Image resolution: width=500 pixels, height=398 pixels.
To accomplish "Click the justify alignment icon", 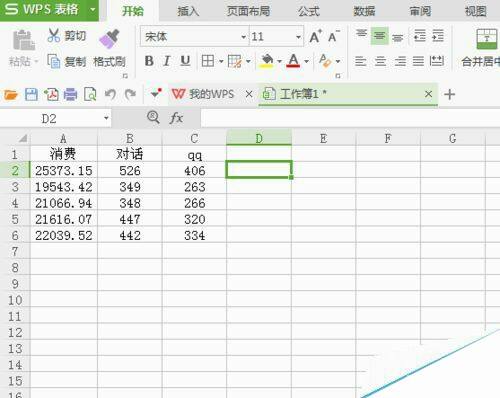I will pos(418,61).
